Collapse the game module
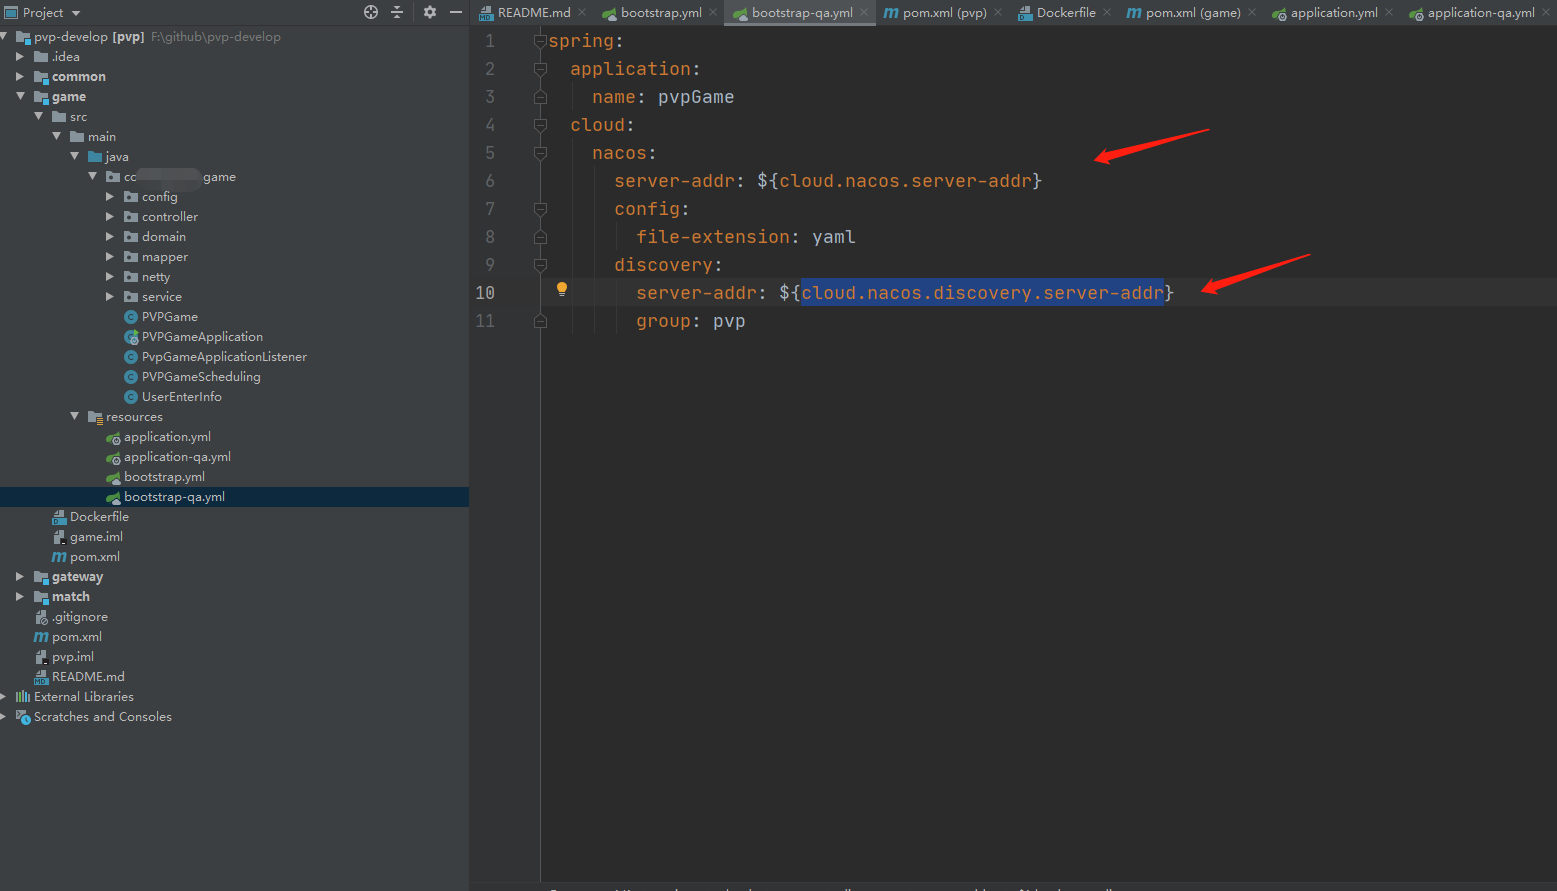 pyautogui.click(x=20, y=97)
